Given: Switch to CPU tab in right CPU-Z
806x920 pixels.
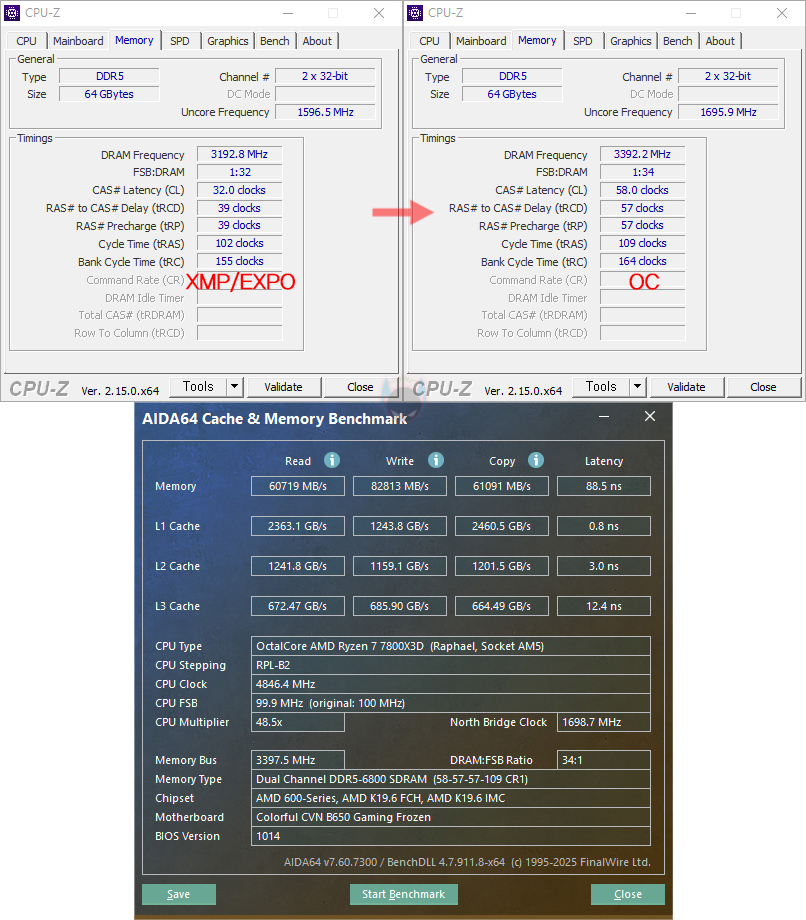Looking at the screenshot, I should click(429, 41).
